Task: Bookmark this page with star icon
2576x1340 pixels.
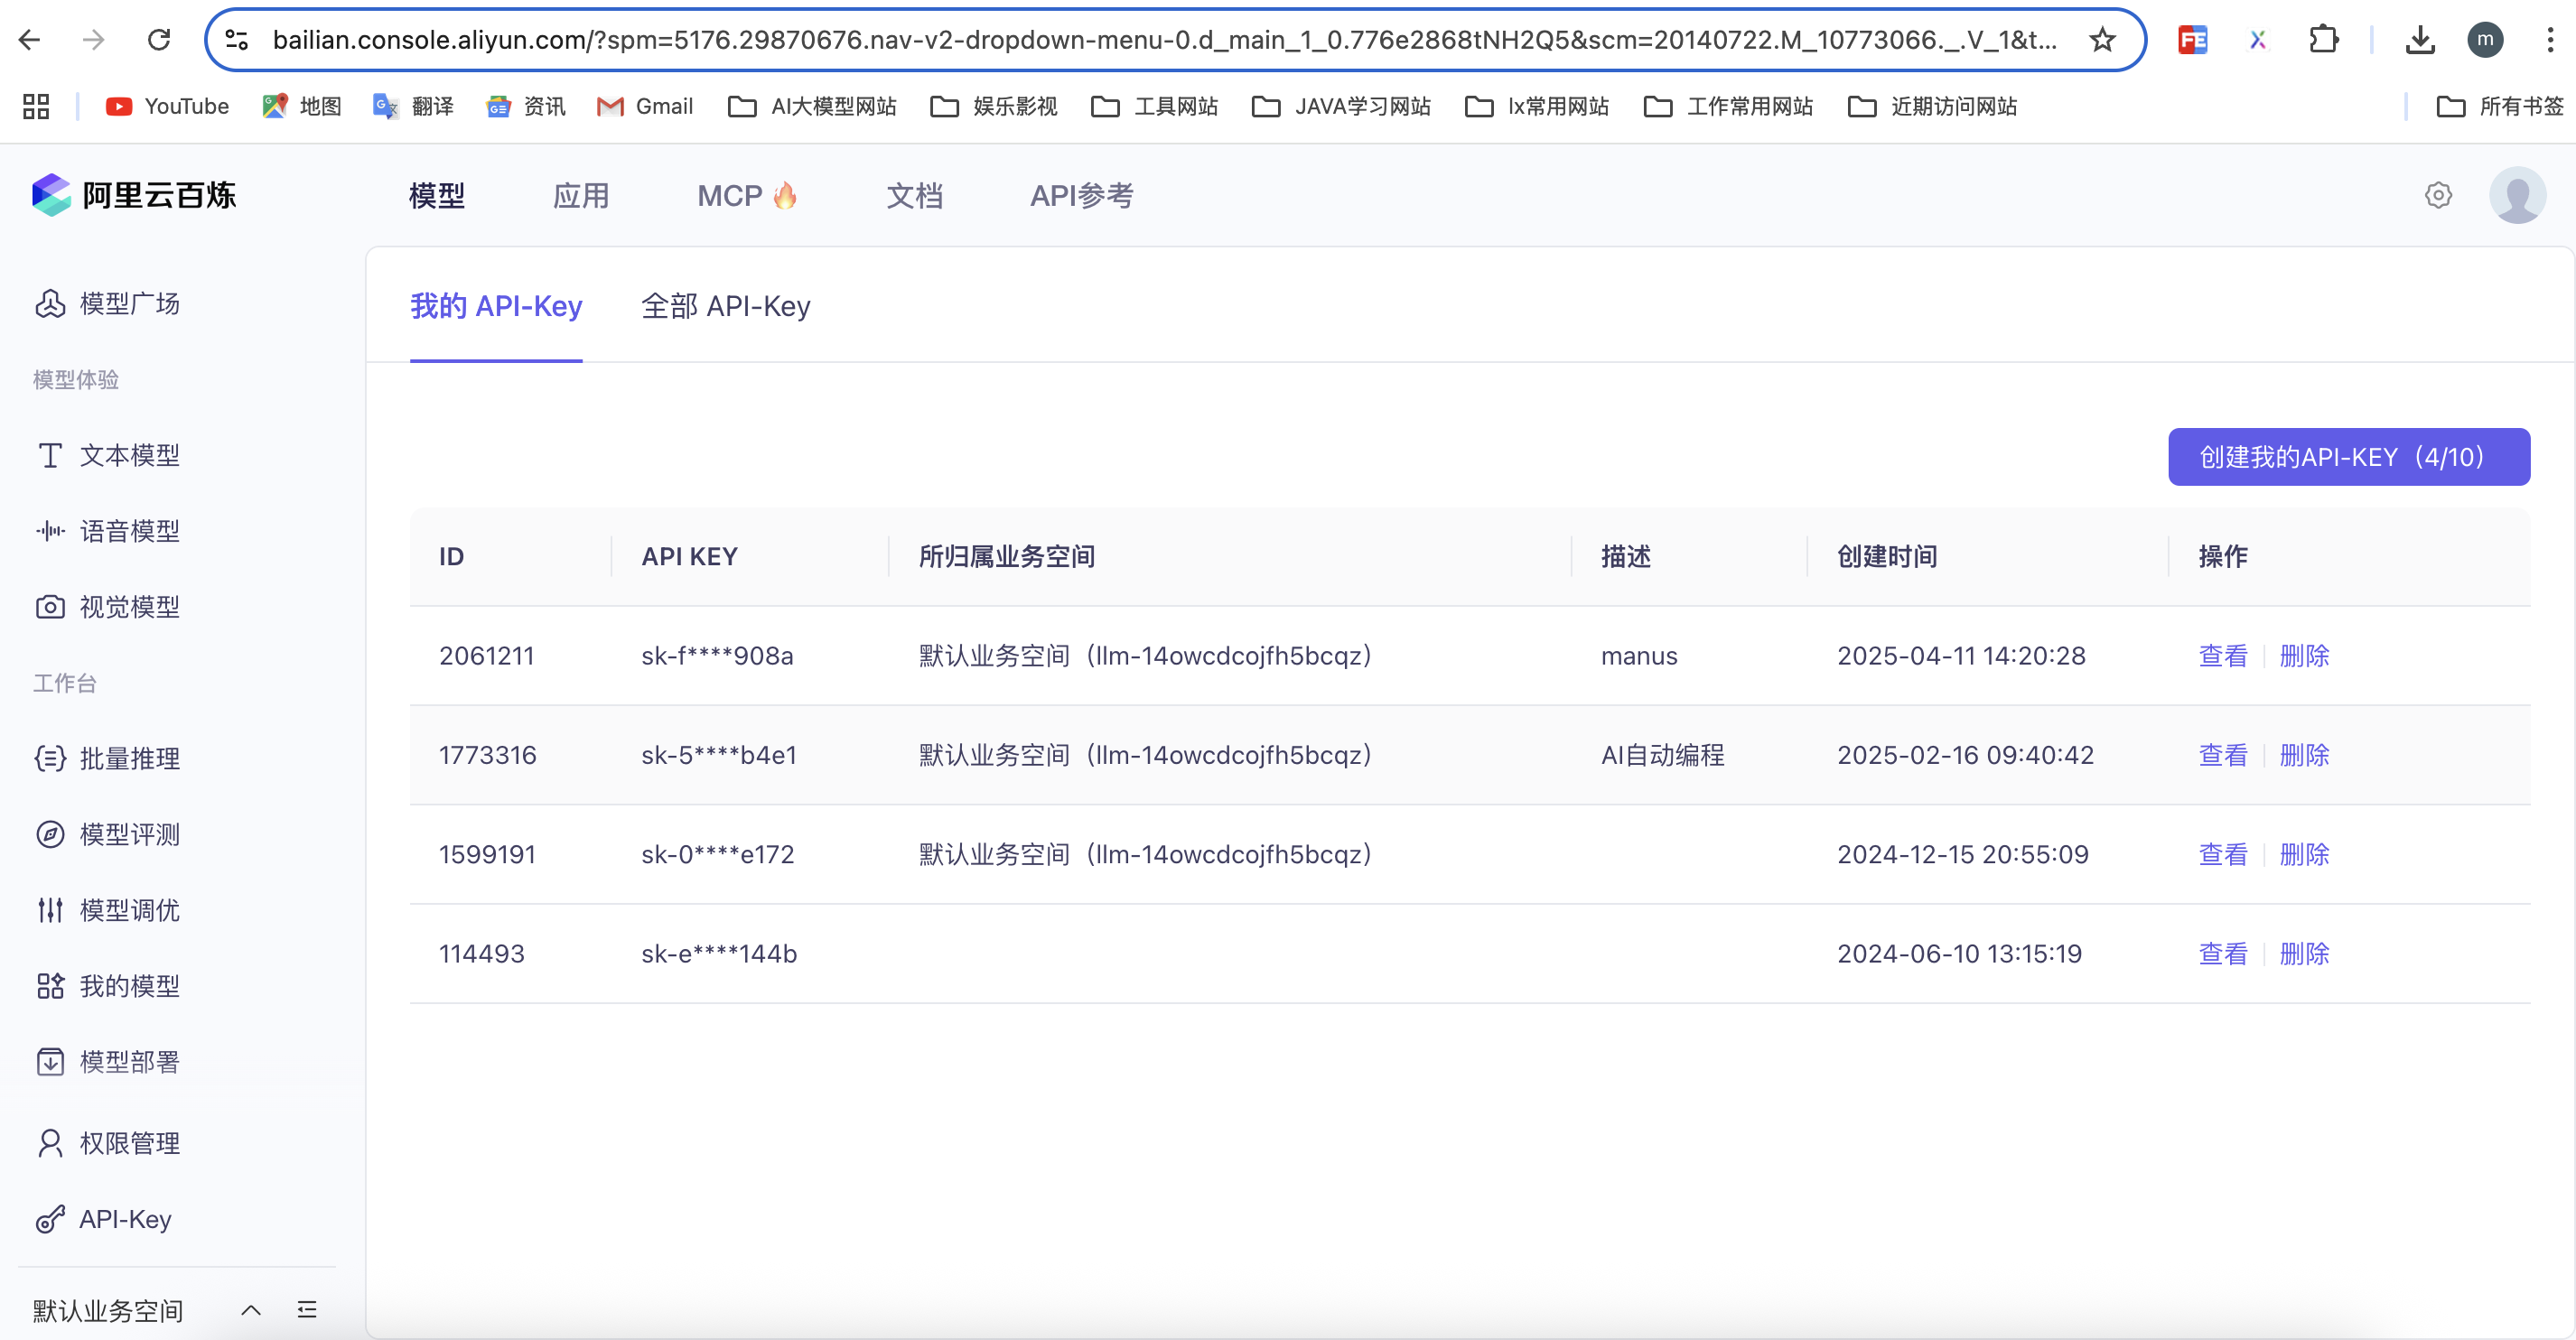Action: click(x=2102, y=40)
